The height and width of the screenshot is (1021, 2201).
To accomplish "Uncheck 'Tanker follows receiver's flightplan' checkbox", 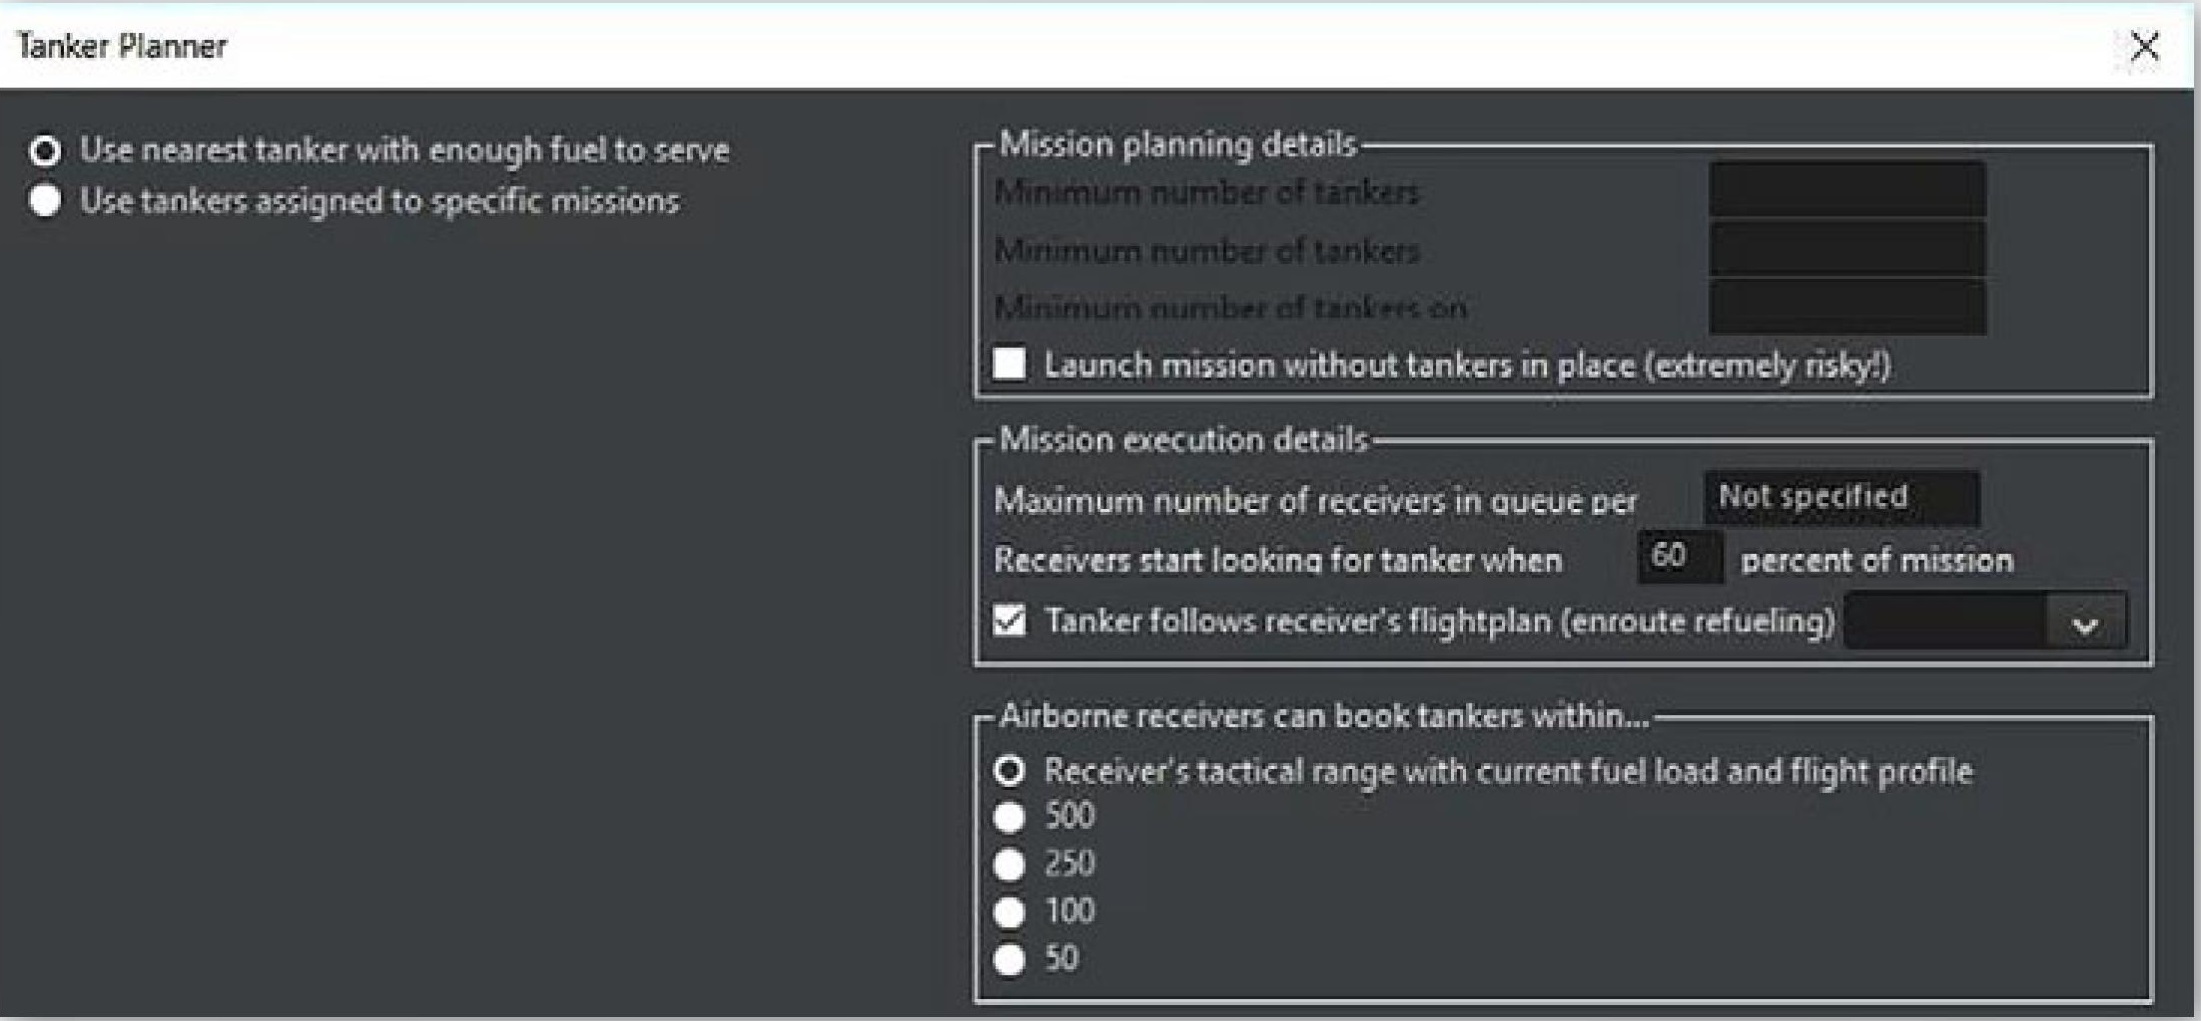I will click(x=1010, y=621).
